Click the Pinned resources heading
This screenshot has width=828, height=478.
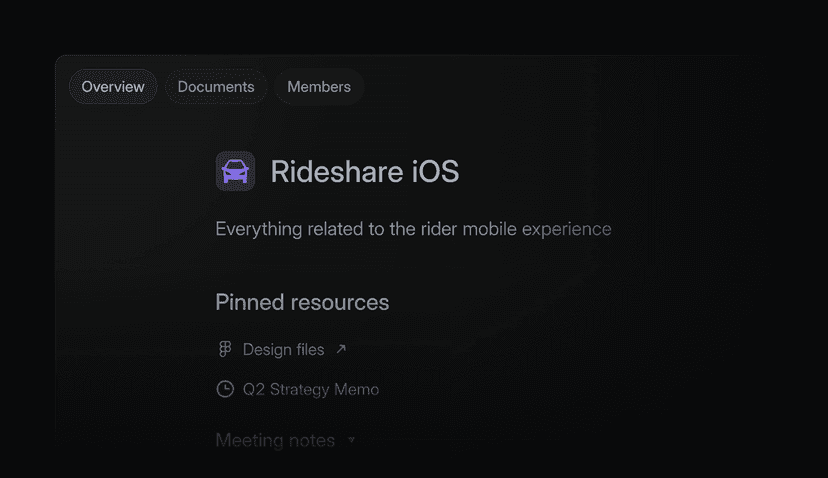tap(302, 303)
